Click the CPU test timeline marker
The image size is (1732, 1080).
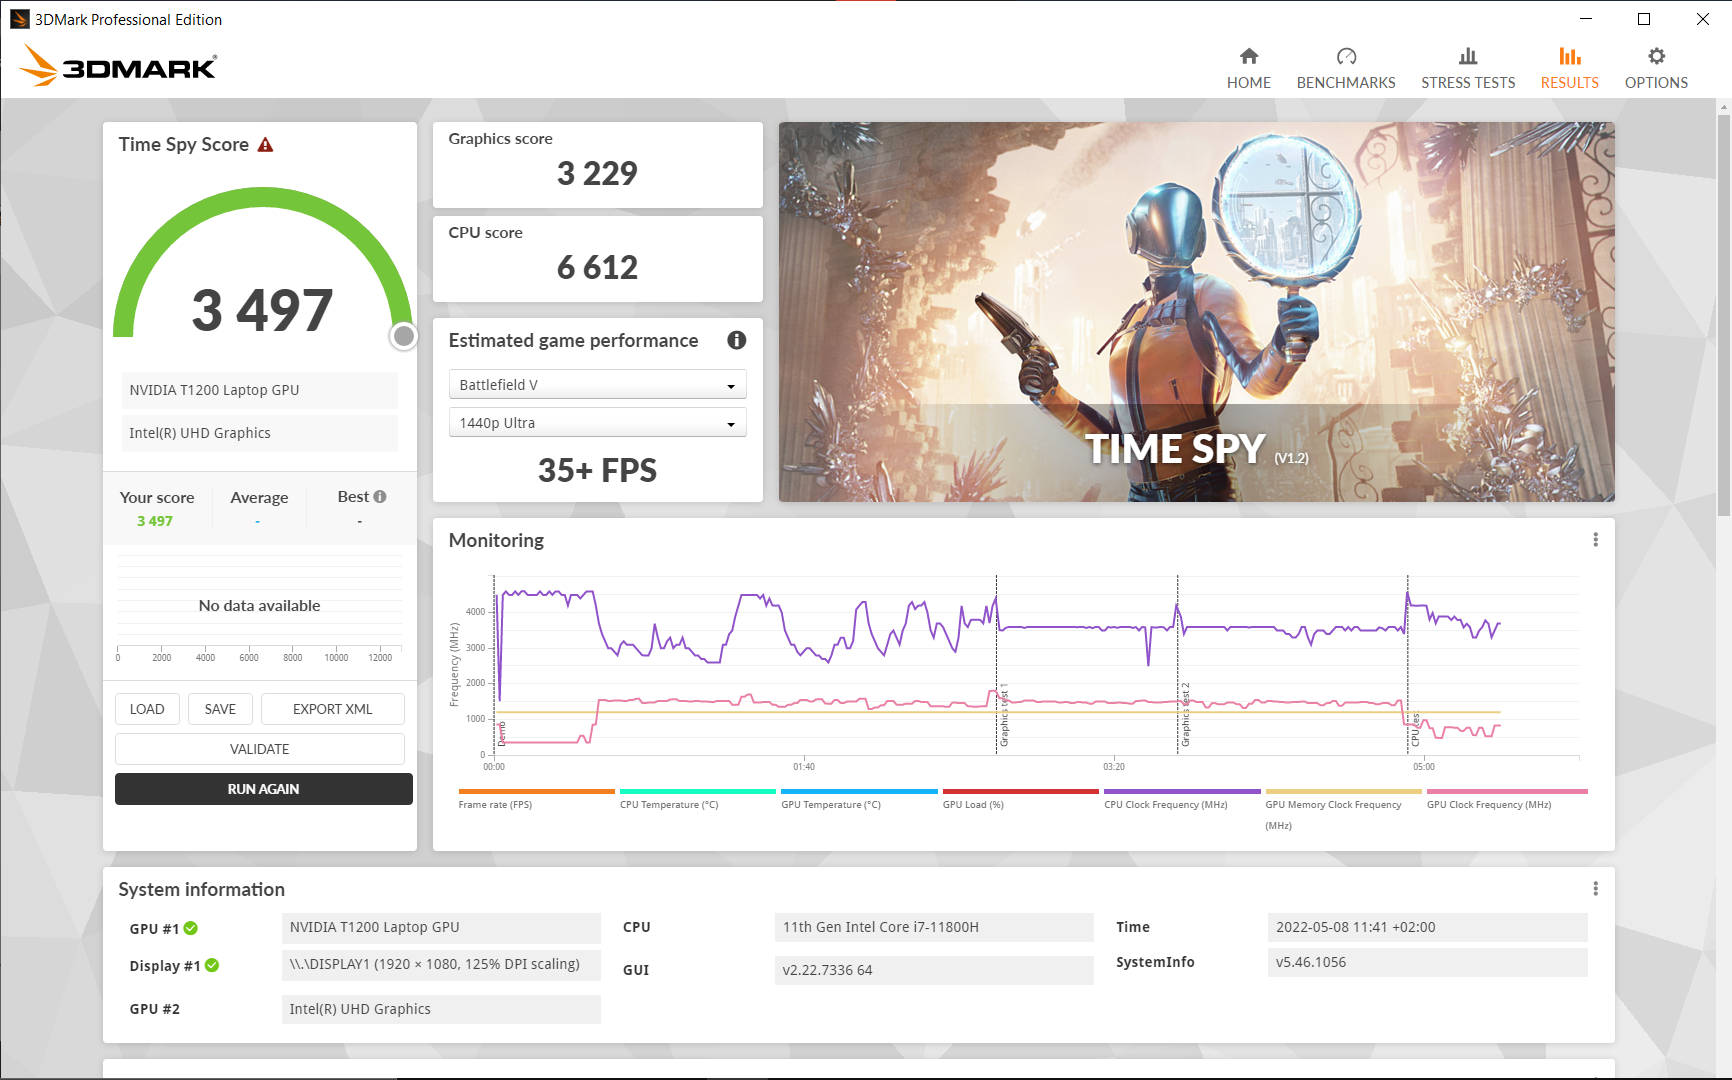tap(1415, 730)
